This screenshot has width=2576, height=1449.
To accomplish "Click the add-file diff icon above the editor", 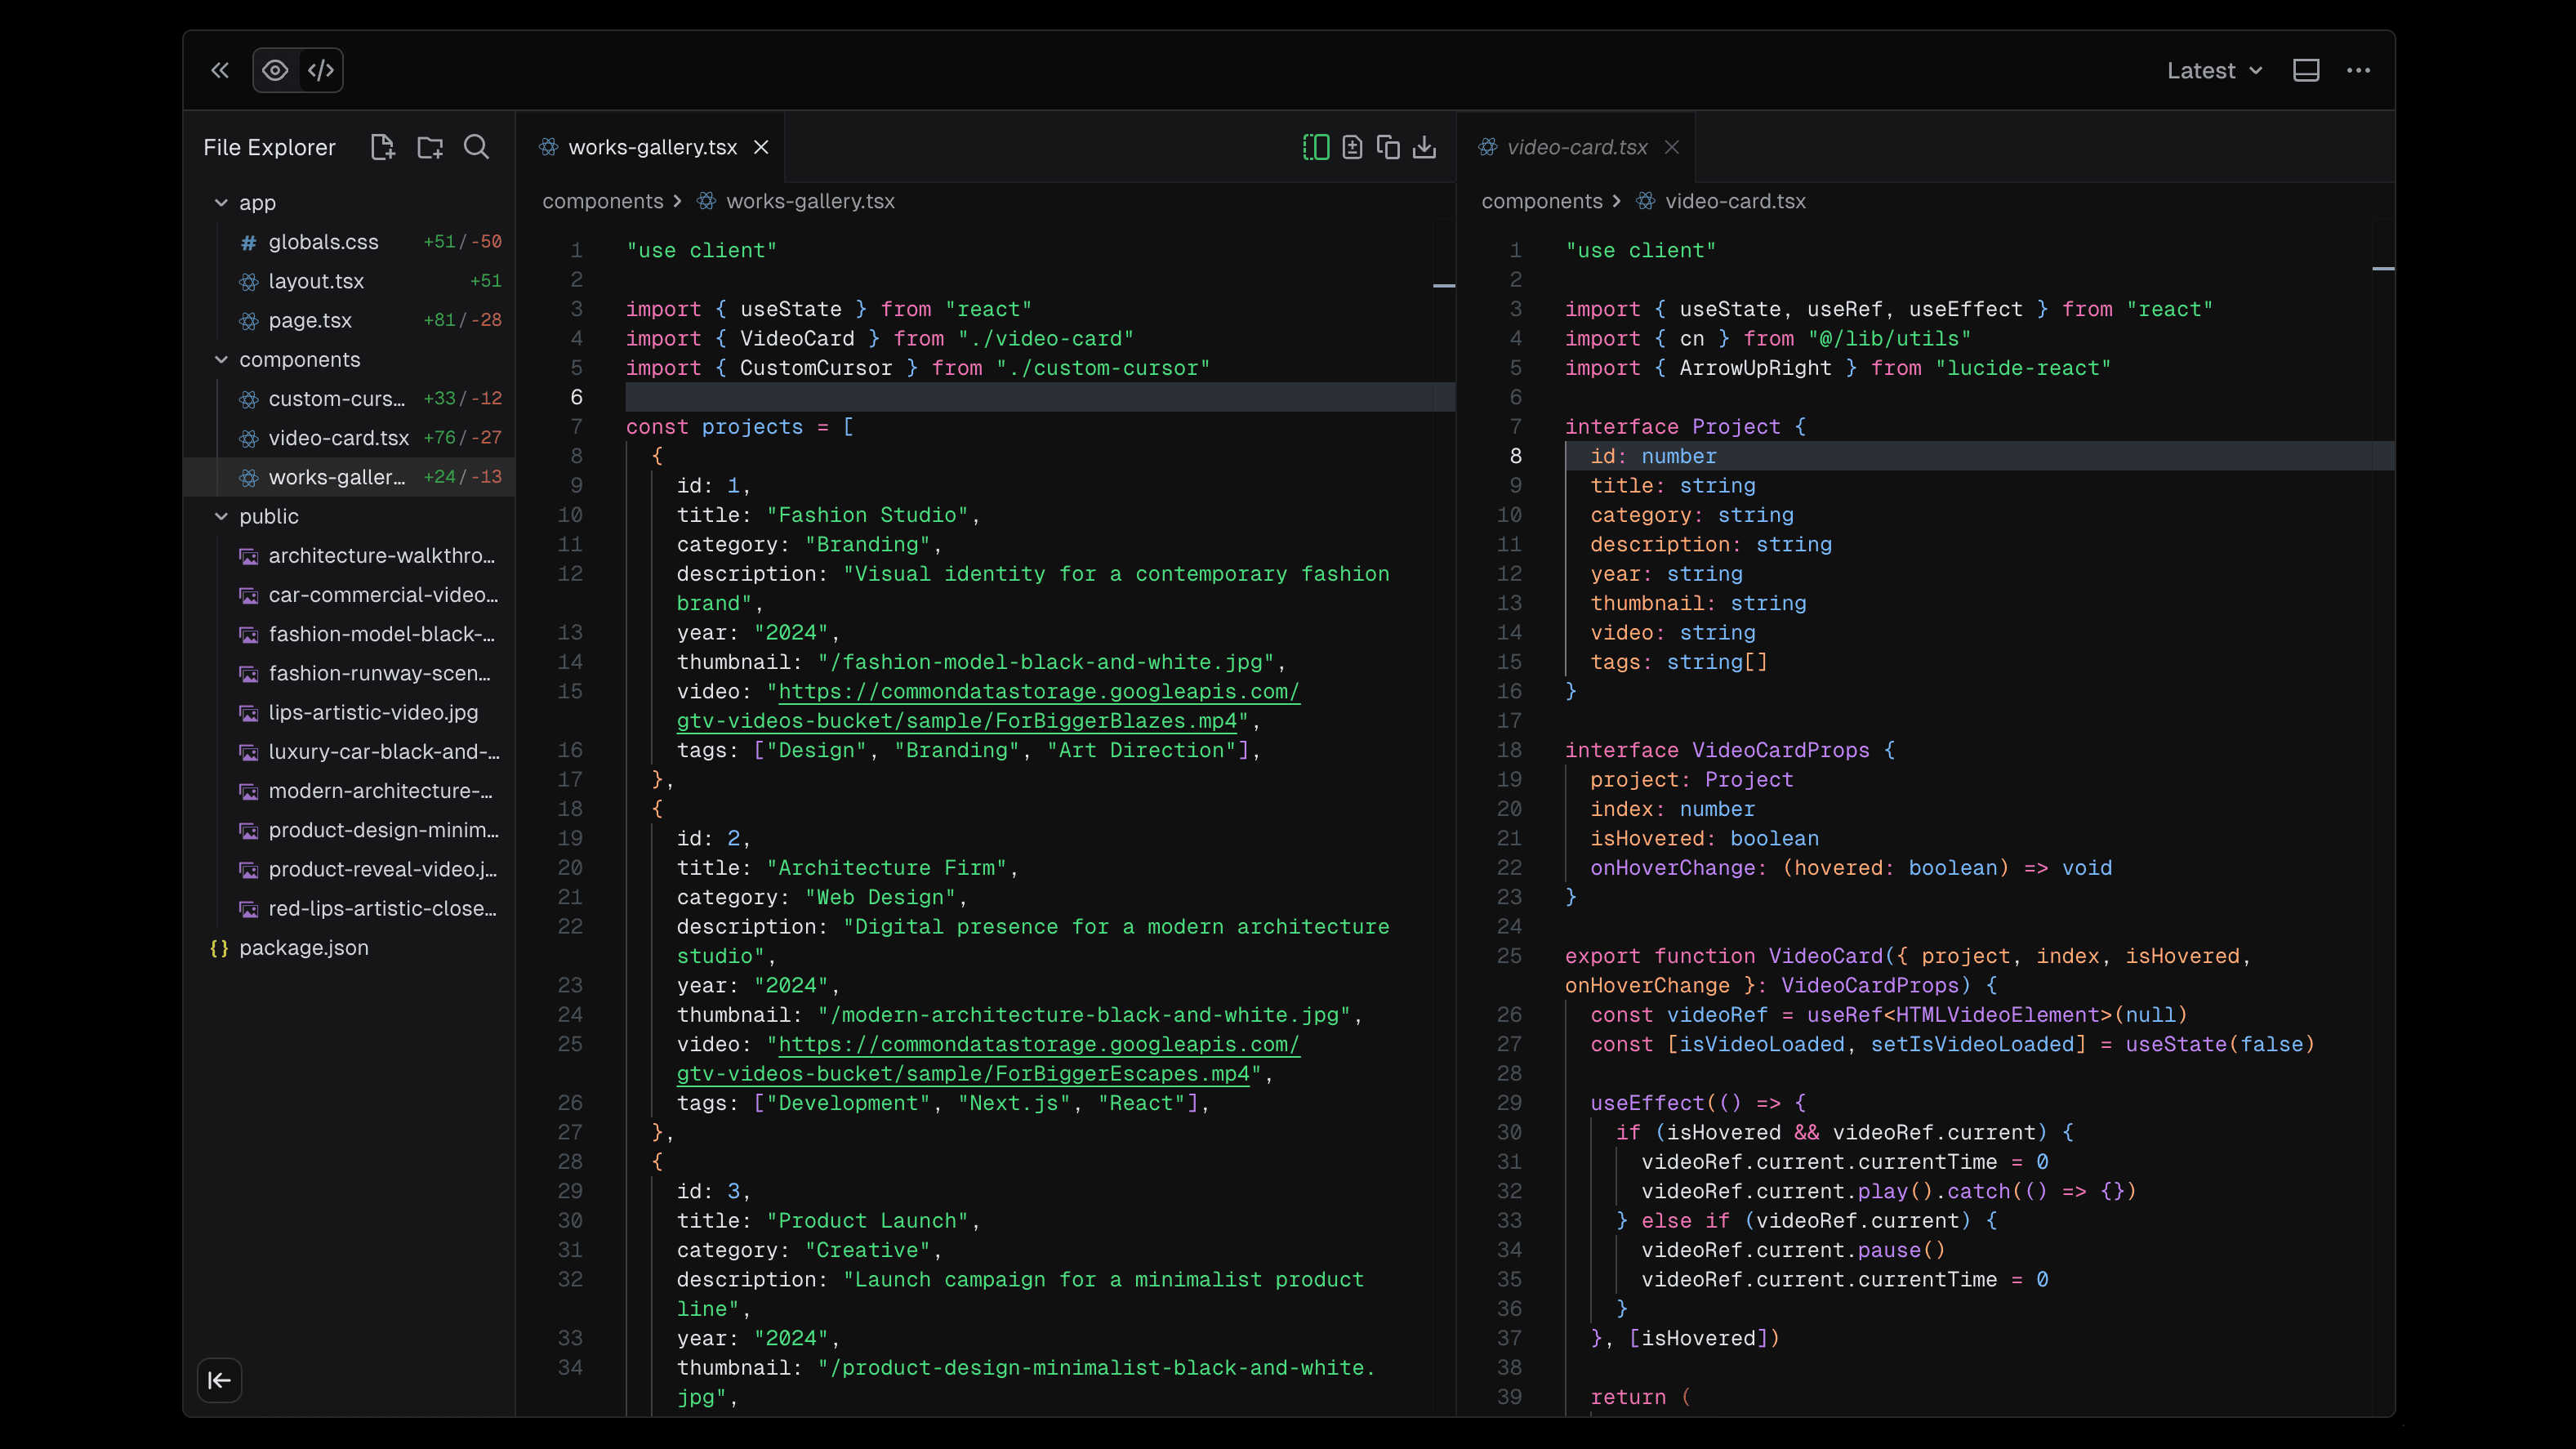I will point(1352,146).
